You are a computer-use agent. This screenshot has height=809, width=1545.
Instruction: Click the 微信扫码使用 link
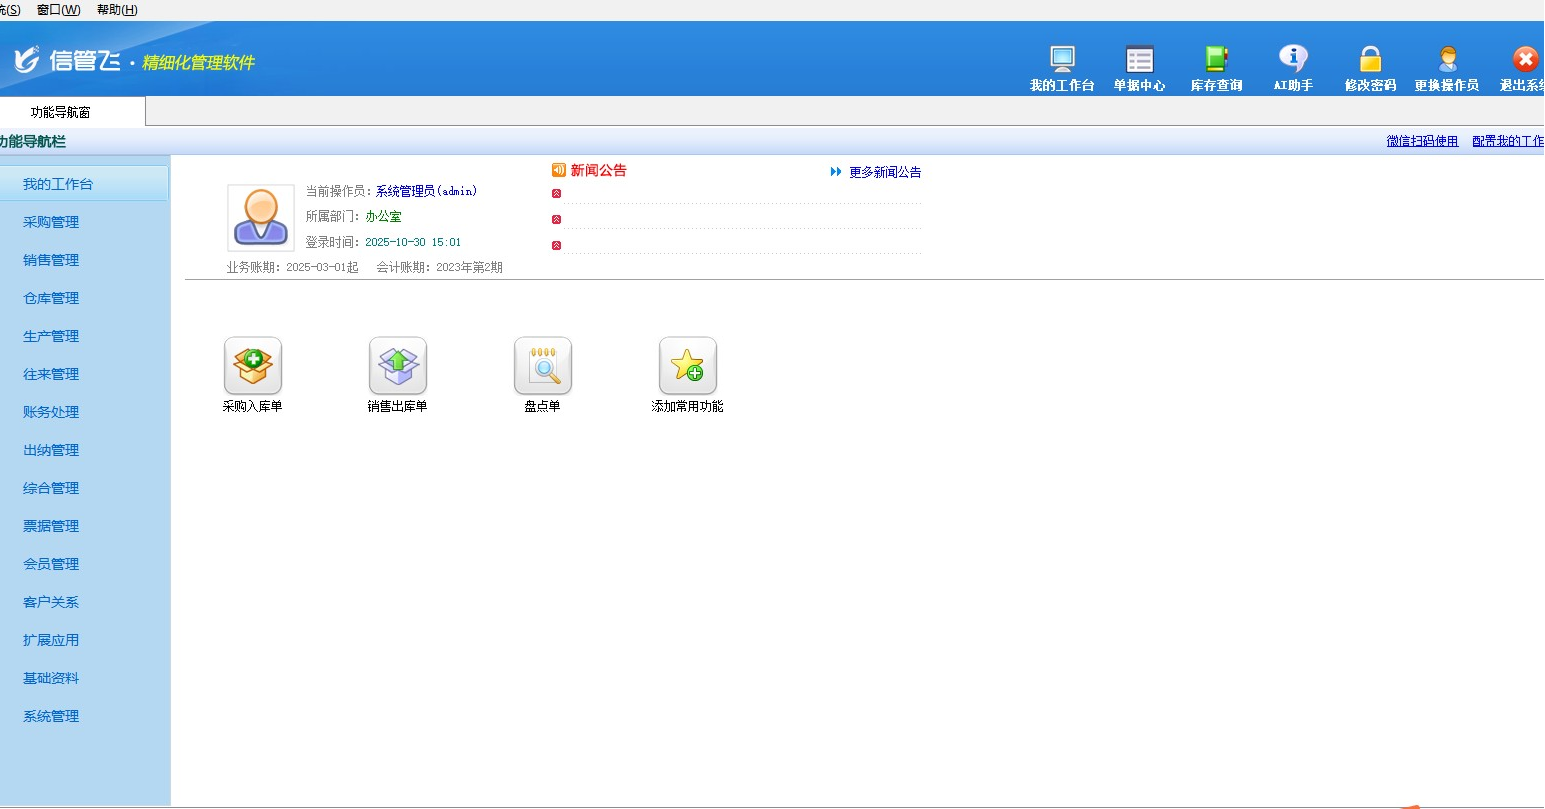click(x=1422, y=141)
